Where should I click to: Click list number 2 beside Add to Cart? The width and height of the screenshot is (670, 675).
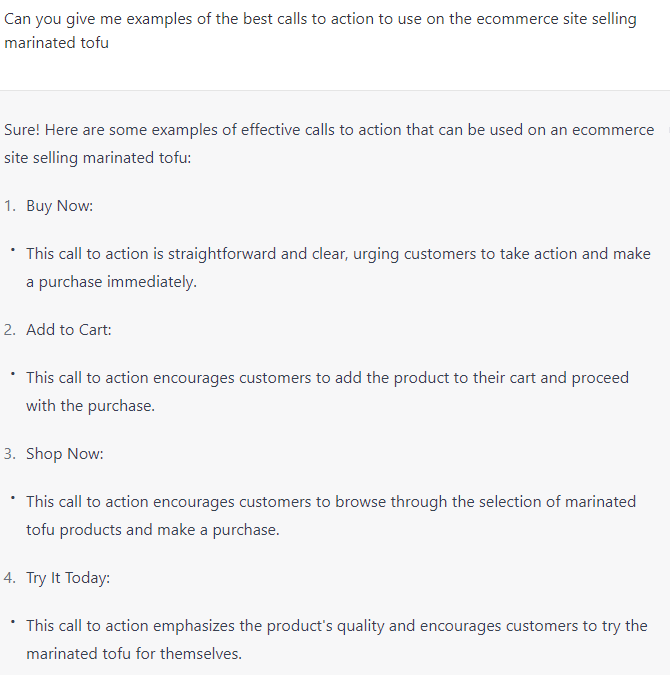[10, 330]
